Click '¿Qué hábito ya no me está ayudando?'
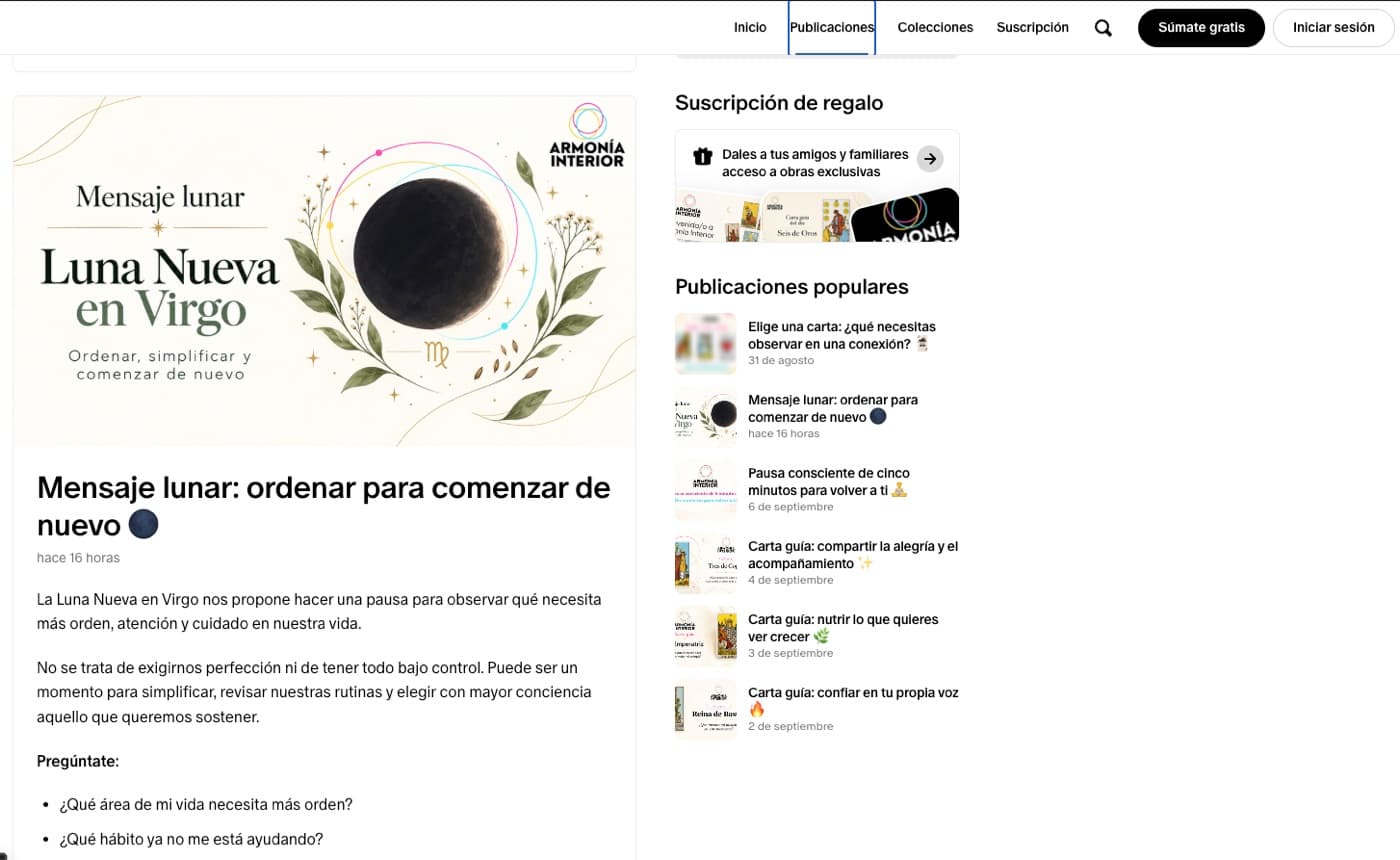Viewport: 1400px width, 860px height. pyautogui.click(x=191, y=839)
